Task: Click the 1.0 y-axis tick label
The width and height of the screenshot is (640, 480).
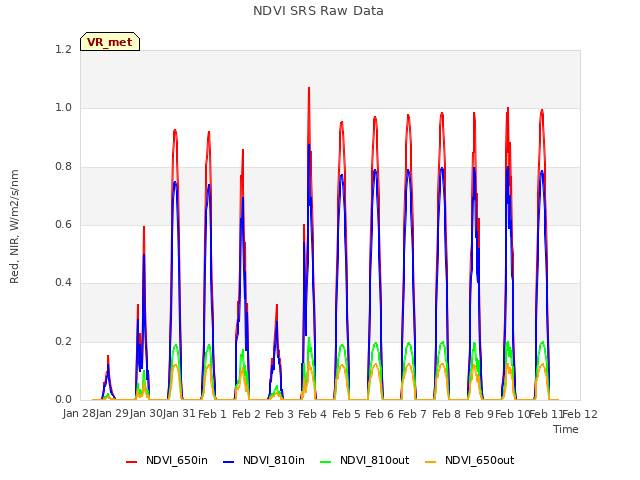Action: 63,108
